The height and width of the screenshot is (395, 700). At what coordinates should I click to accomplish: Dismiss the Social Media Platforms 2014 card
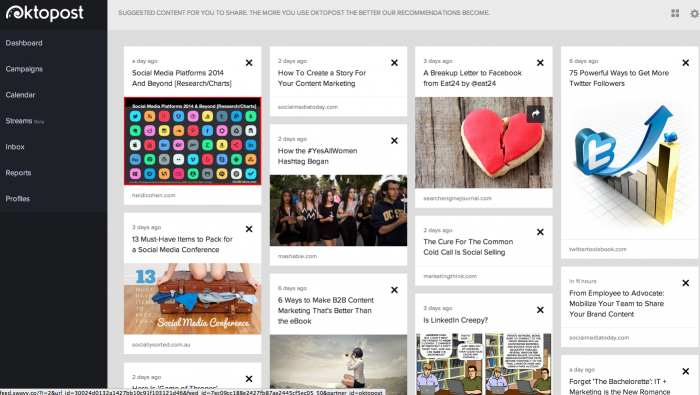tap(249, 63)
